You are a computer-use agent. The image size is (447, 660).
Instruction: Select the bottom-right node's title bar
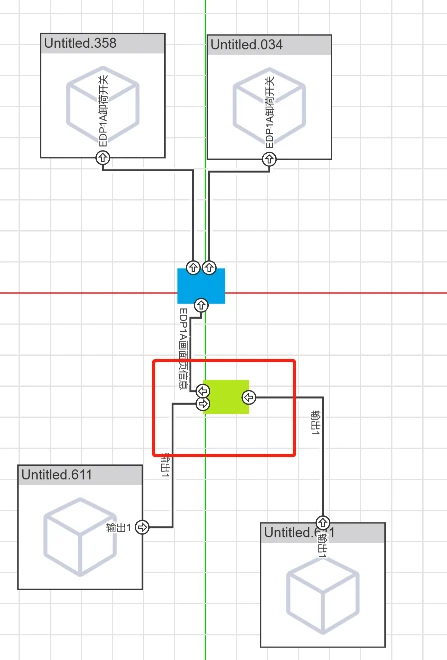coord(323,533)
